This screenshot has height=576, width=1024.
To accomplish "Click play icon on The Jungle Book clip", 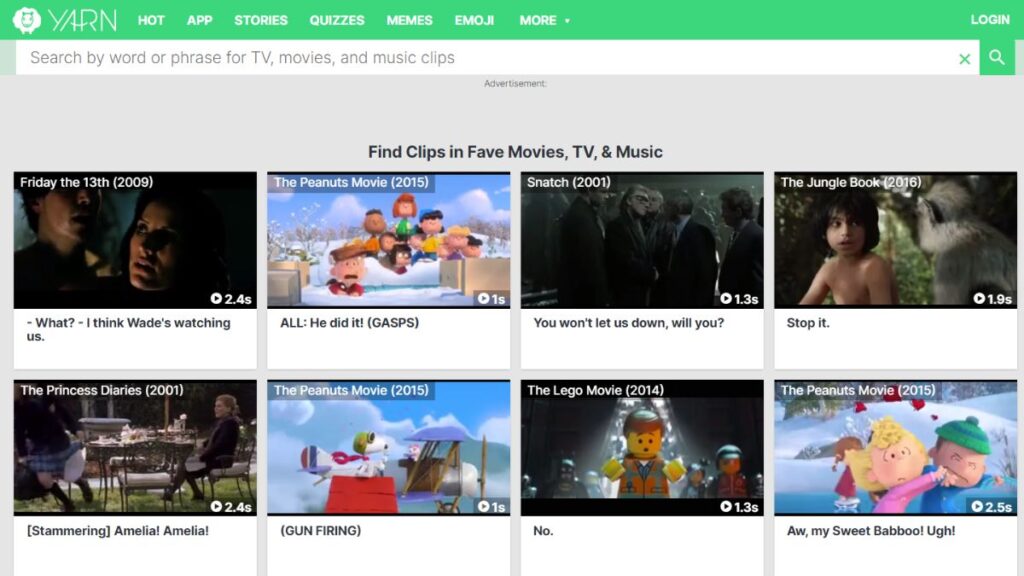I will click(980, 298).
